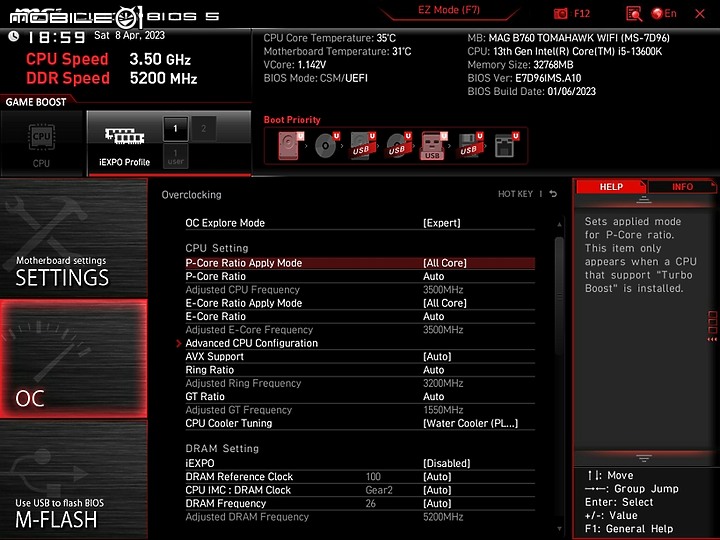This screenshot has height=540, width=720.
Task: Open the GAME BOOST tab
Action: [36, 102]
